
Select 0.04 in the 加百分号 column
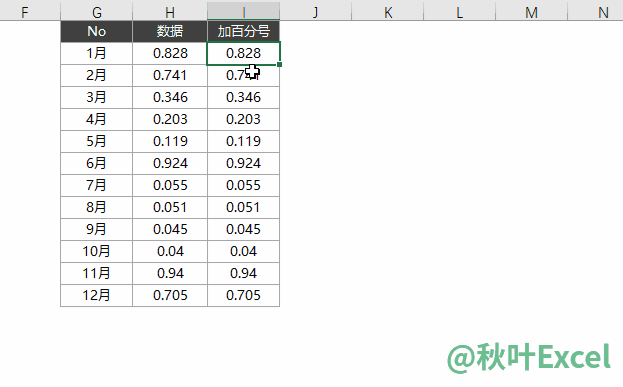pyautogui.click(x=244, y=251)
